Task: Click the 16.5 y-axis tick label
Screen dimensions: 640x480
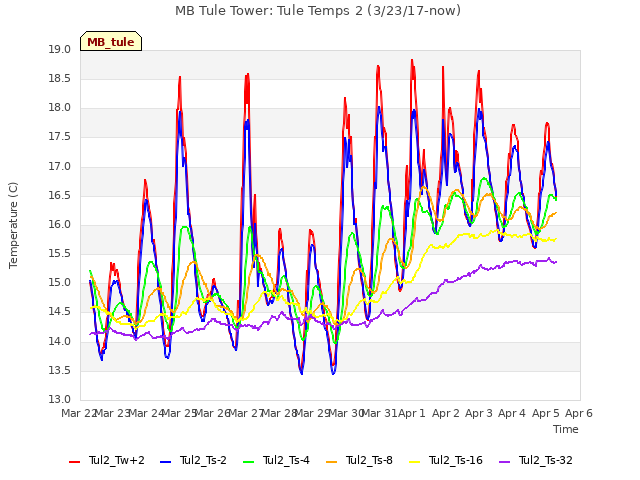Action: (60, 196)
